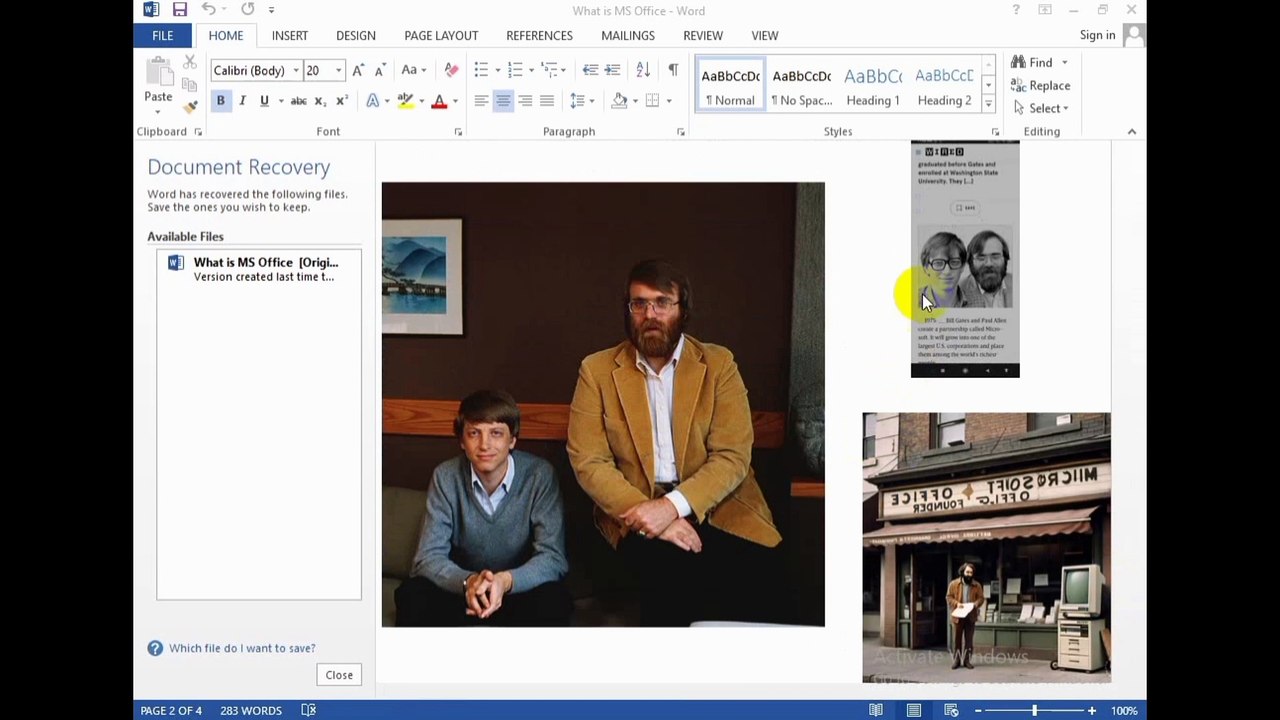Switch to the MAILINGS tab
1280x720 pixels.
coord(628,35)
